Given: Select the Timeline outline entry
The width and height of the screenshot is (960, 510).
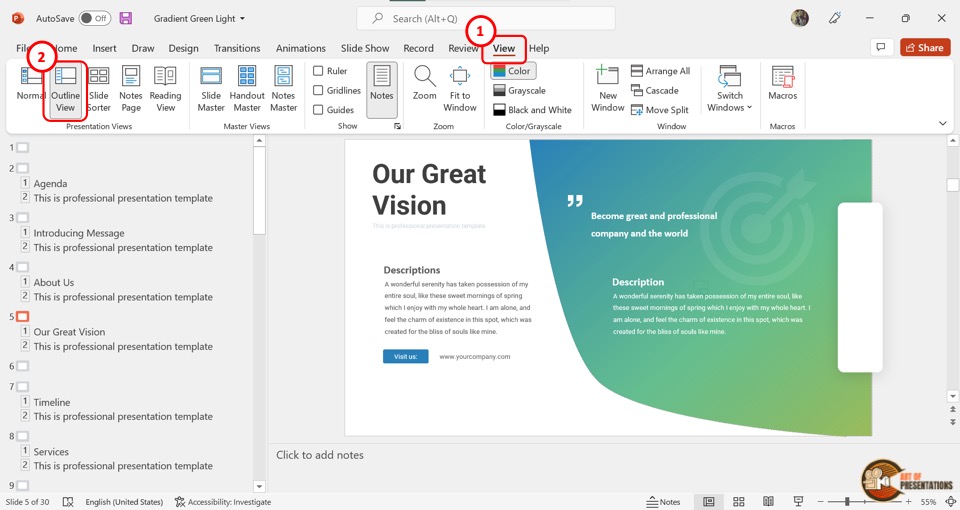Looking at the screenshot, I should tap(52, 402).
